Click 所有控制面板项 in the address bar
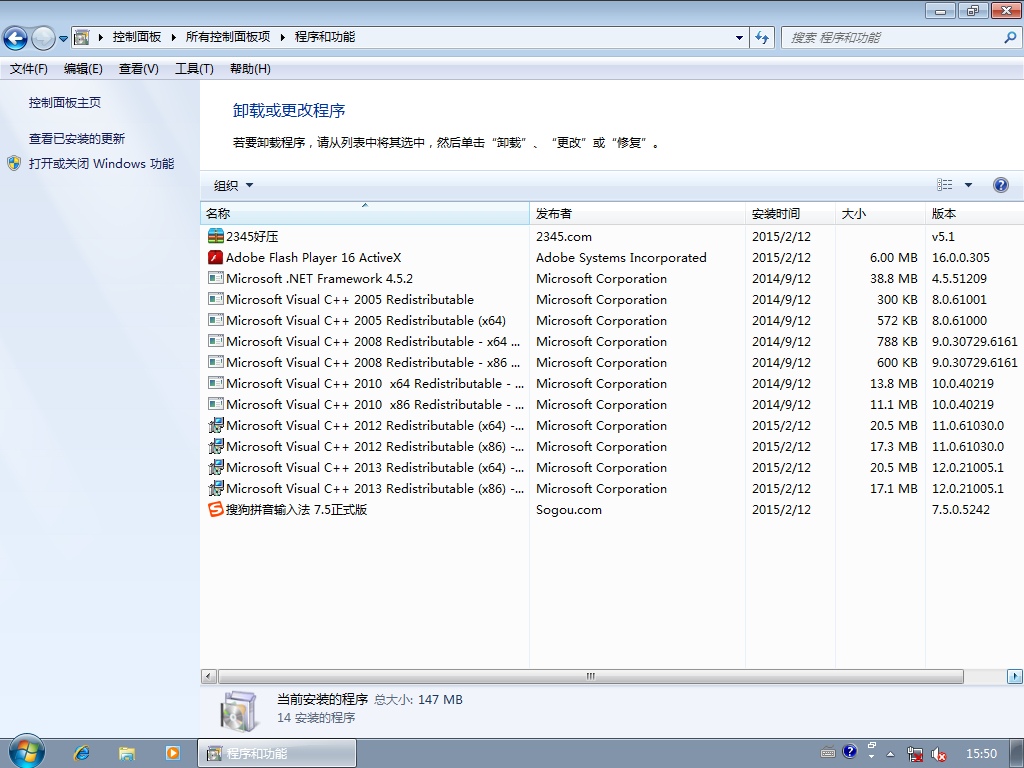This screenshot has height=768, width=1024. click(x=228, y=37)
